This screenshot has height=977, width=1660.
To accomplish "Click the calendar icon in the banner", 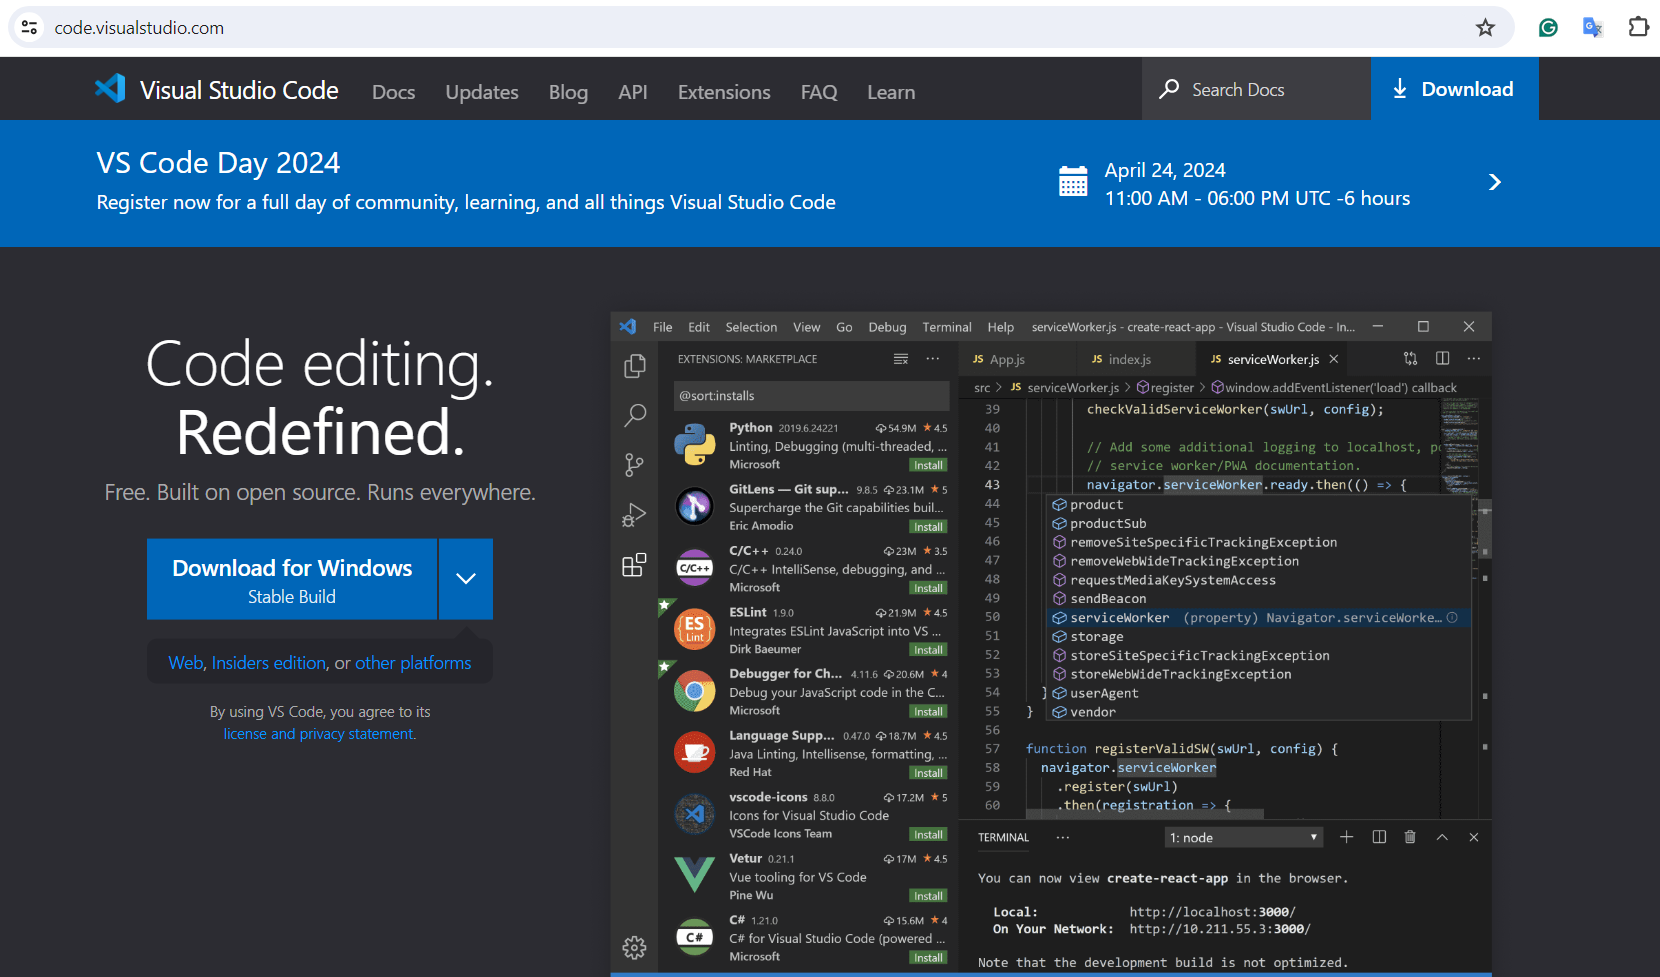I will coord(1073,181).
